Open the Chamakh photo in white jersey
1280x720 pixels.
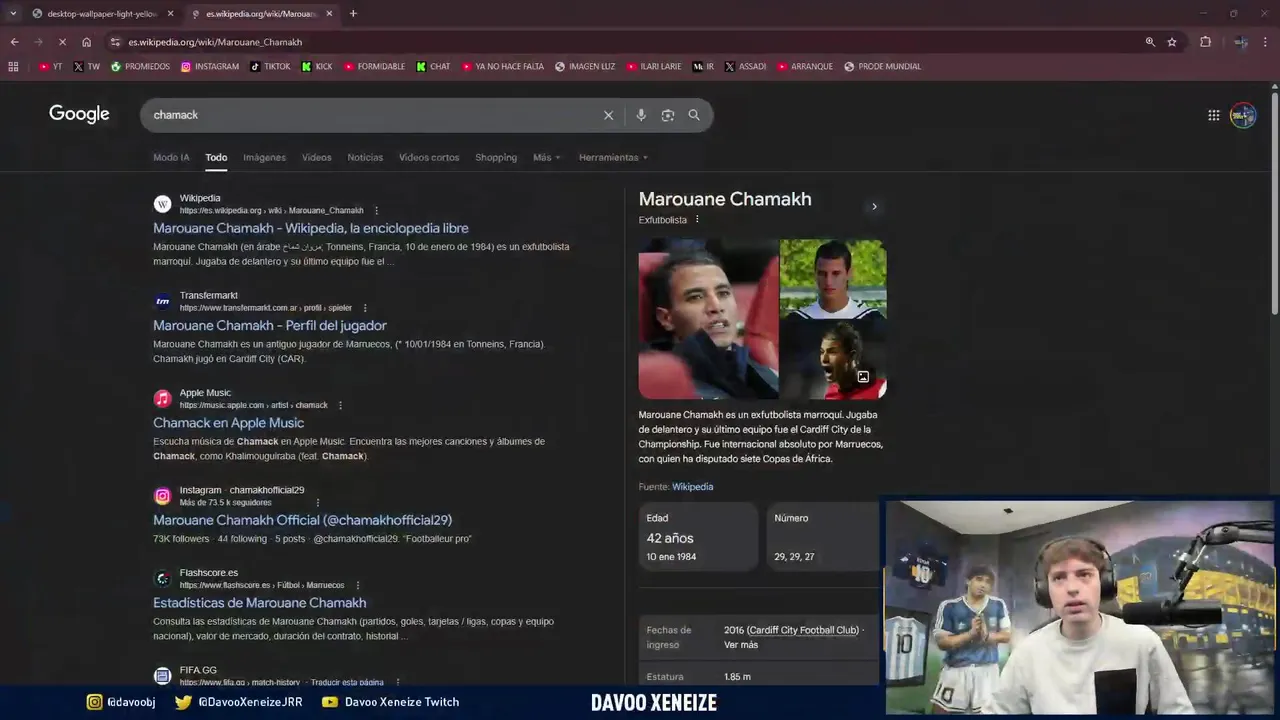click(x=833, y=278)
